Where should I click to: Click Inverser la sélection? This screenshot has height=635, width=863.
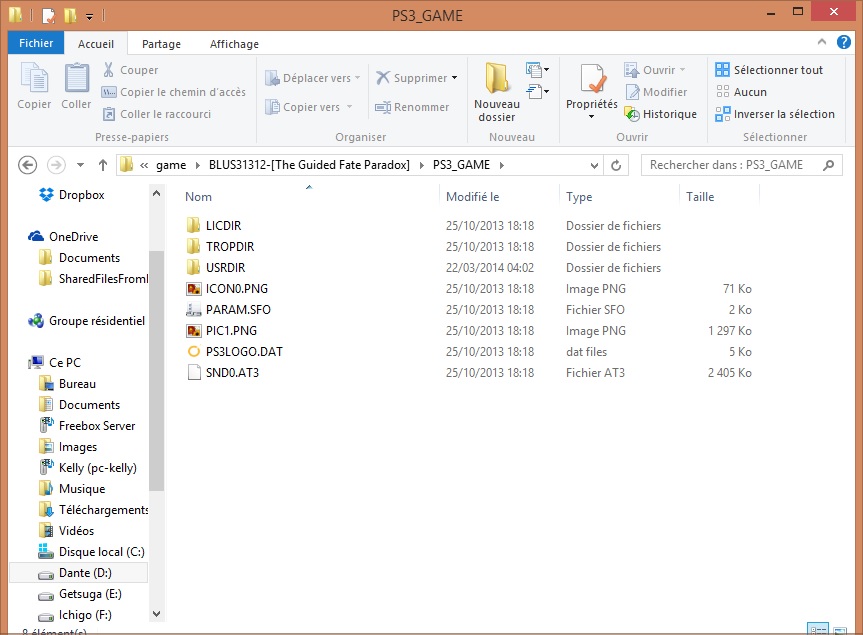coord(775,114)
